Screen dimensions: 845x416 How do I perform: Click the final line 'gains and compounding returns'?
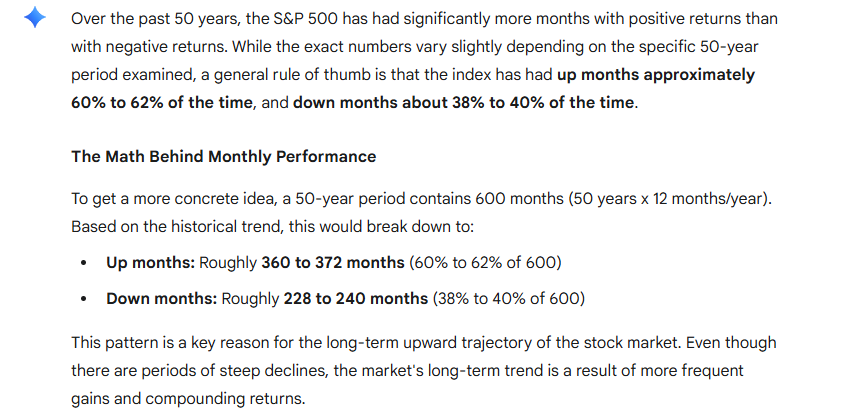pos(185,397)
